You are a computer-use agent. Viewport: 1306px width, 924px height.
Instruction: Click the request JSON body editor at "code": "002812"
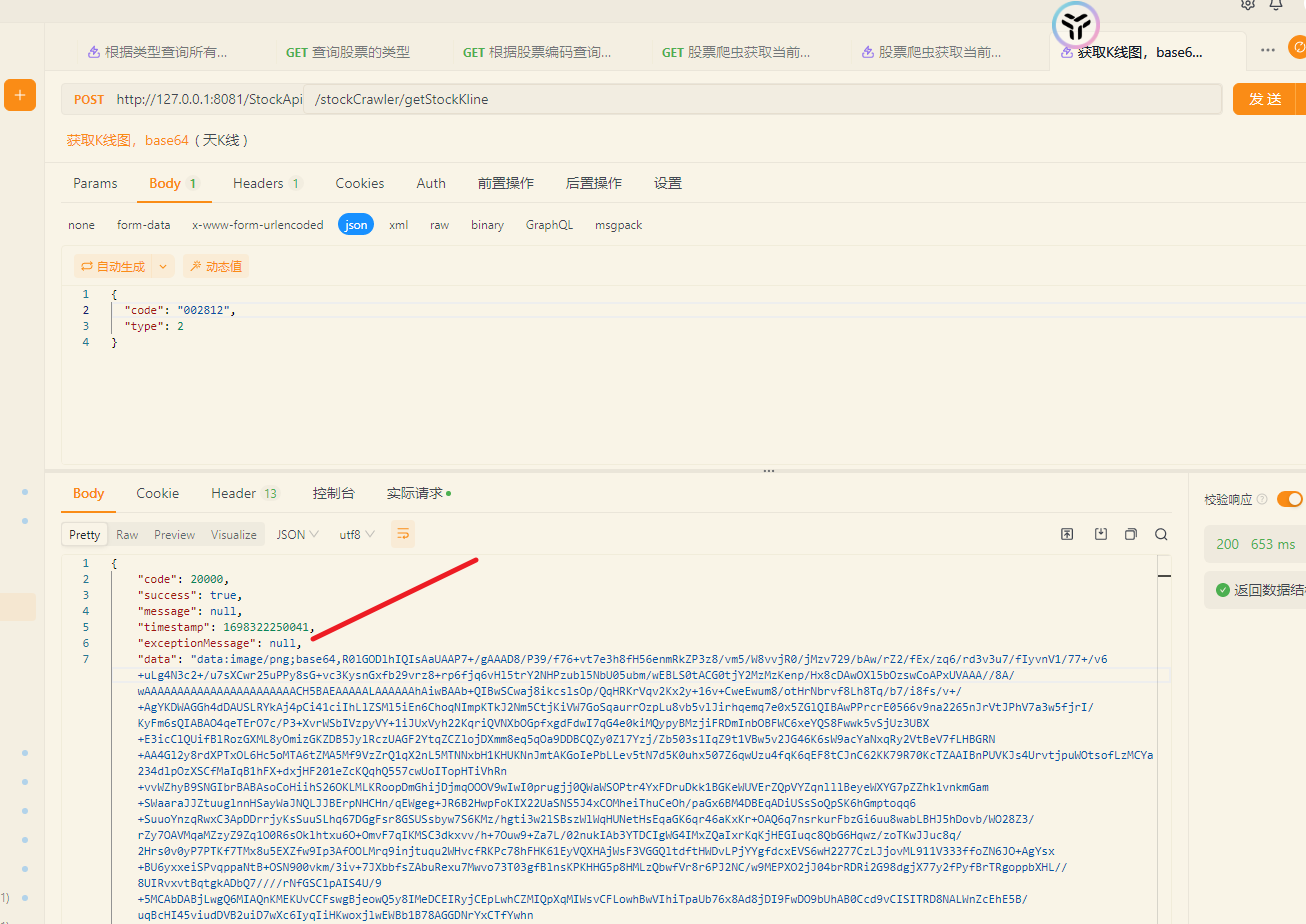click(180, 310)
